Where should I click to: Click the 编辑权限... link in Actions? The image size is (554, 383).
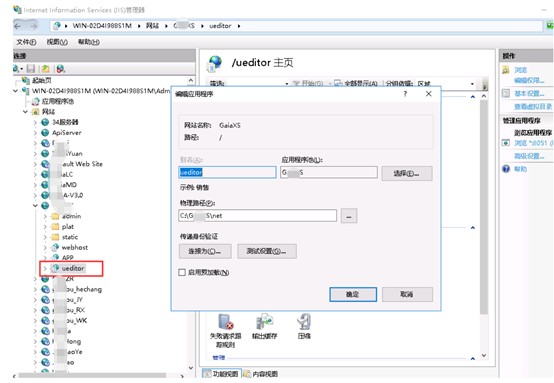pos(529,81)
